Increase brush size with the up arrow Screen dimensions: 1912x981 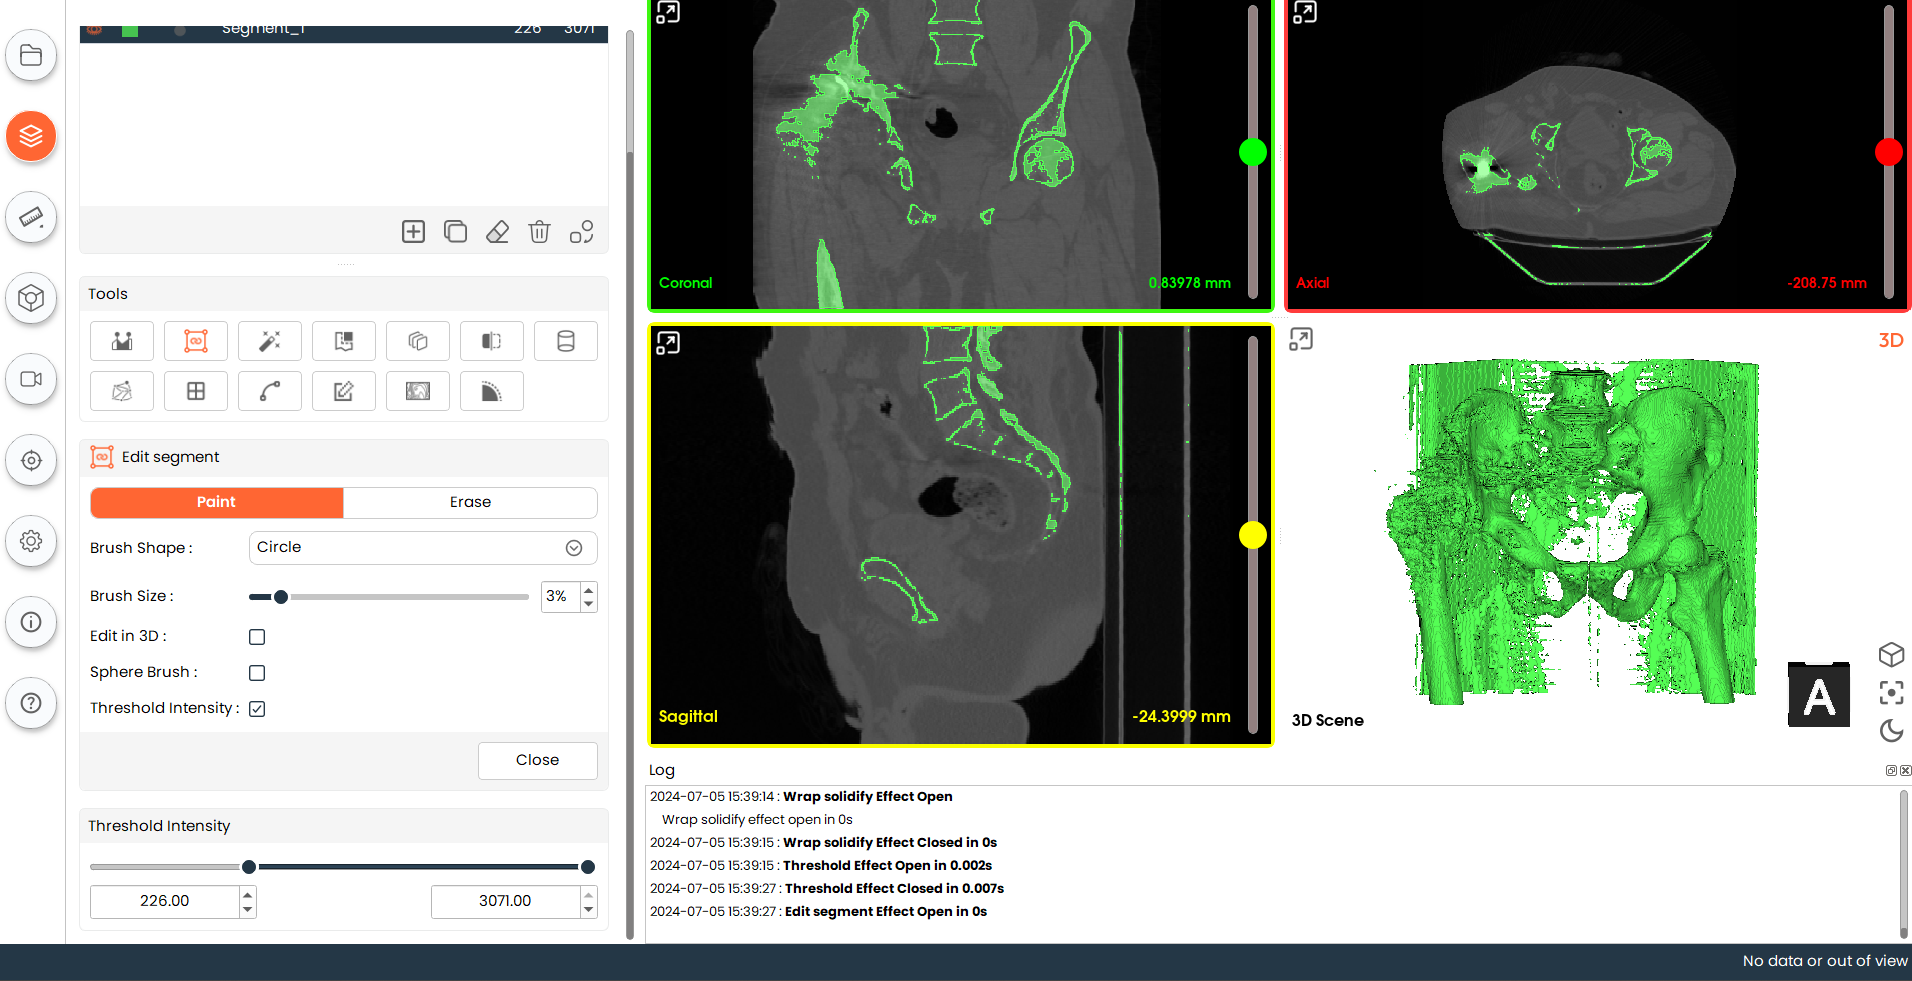tap(589, 590)
